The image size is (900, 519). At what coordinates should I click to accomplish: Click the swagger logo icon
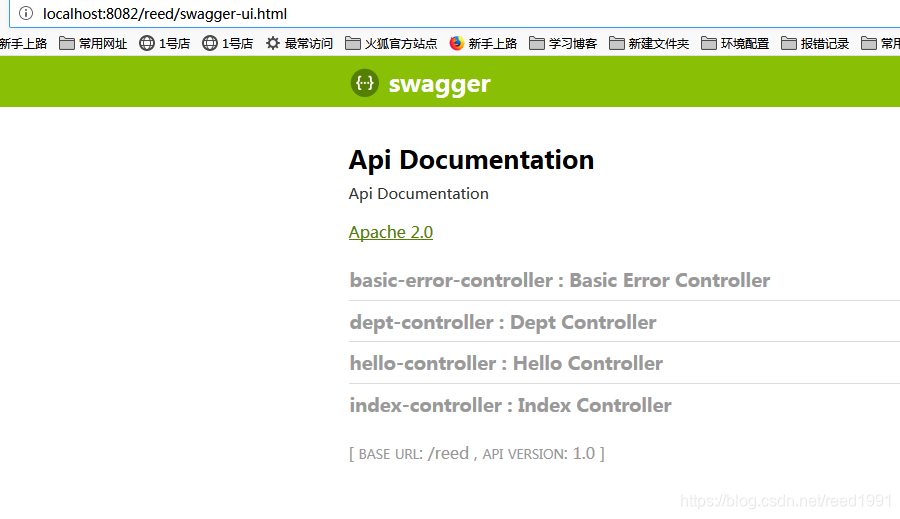(x=364, y=83)
